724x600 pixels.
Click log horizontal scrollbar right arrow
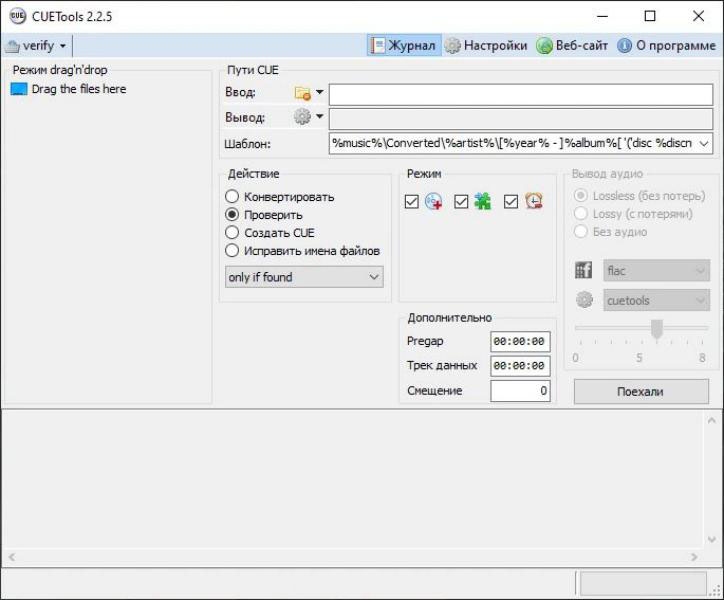tap(694, 557)
